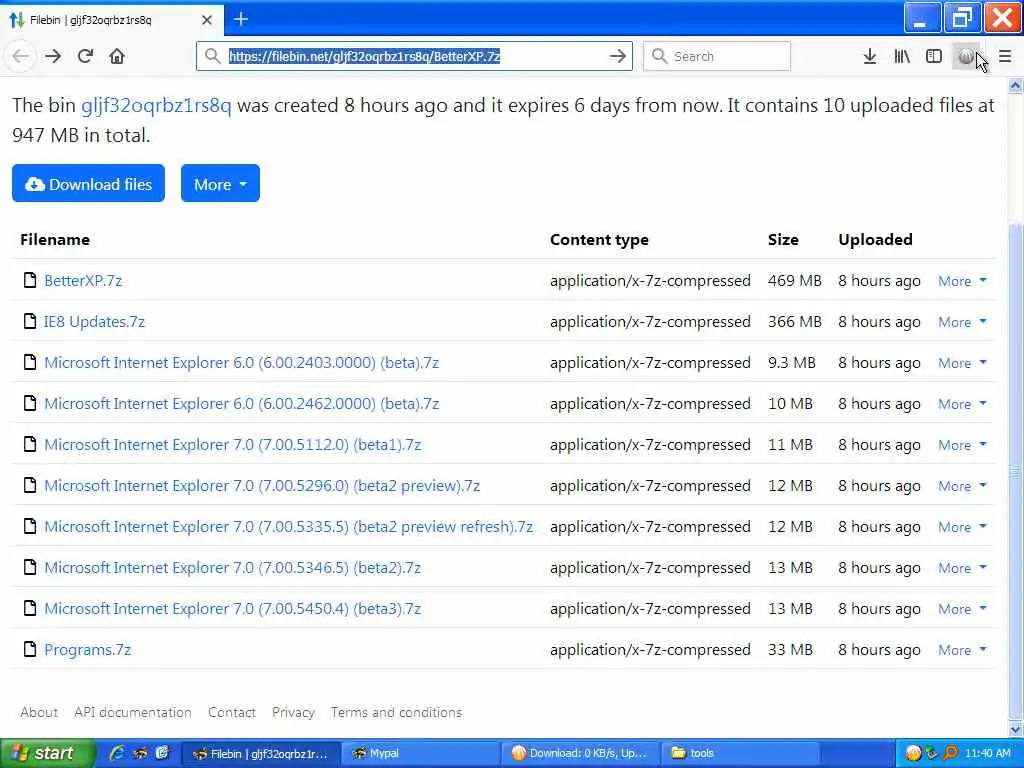Click the Download files button

[88, 184]
